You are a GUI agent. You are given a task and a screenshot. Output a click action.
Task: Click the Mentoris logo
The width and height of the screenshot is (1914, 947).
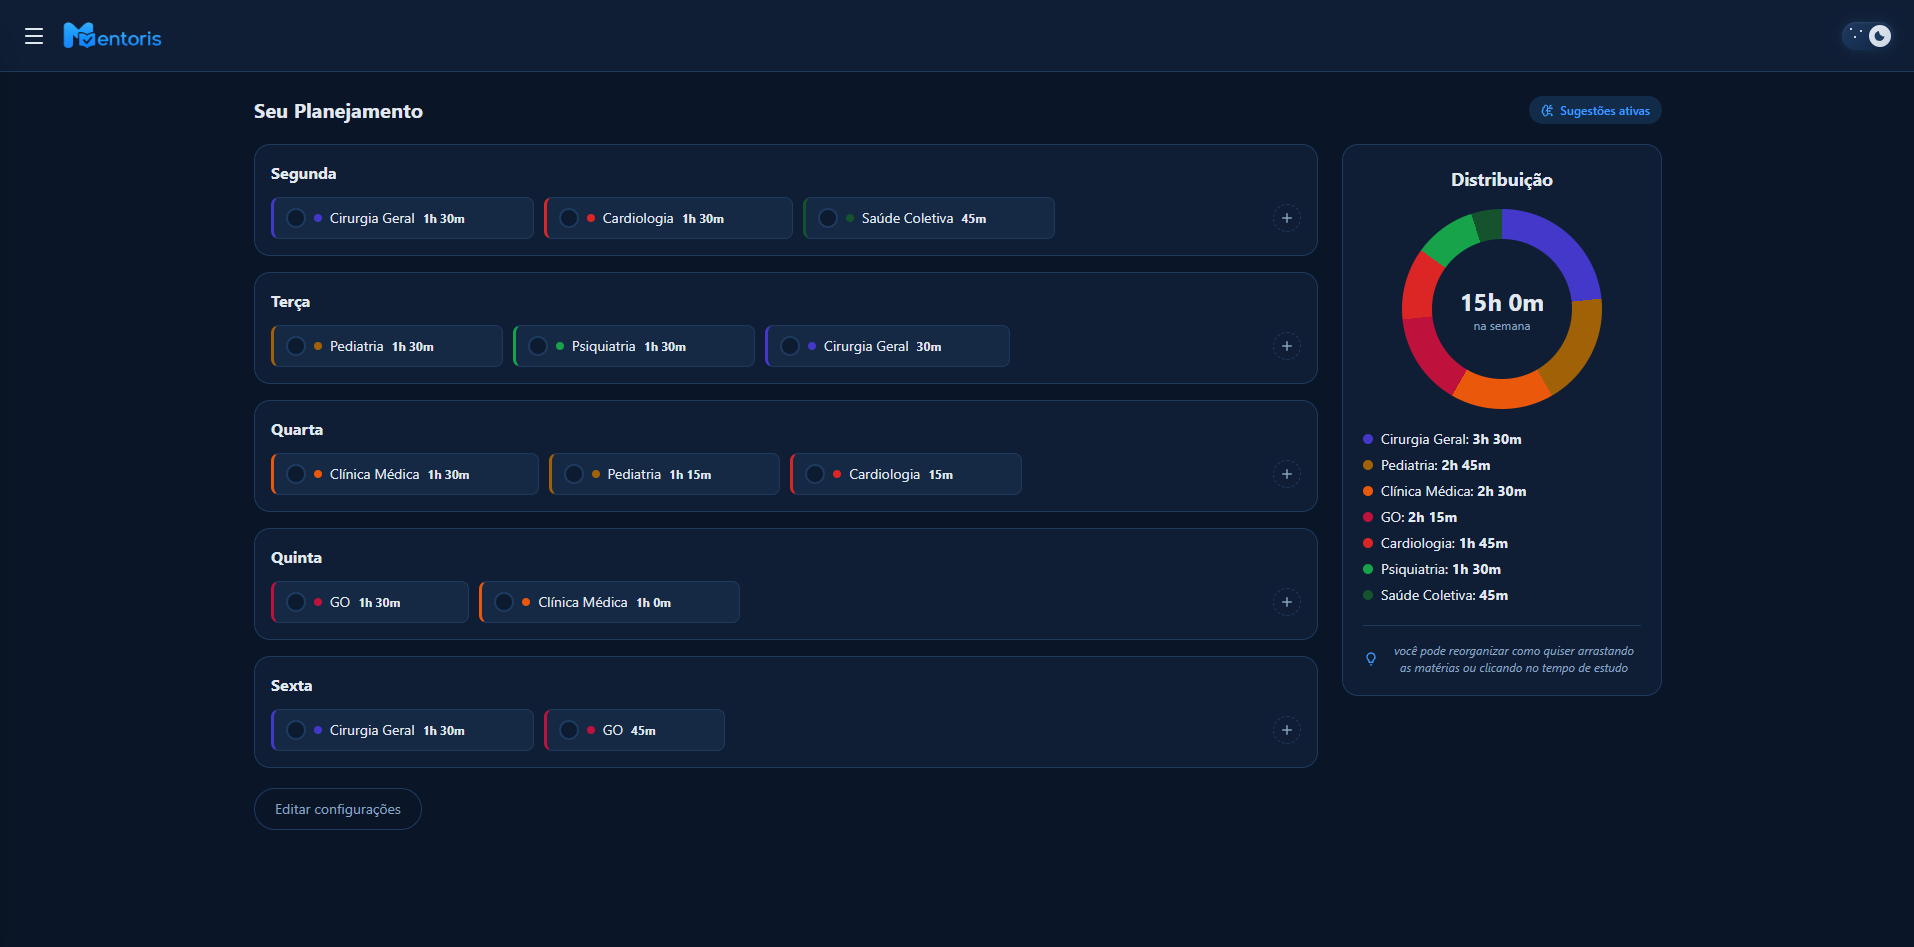tap(112, 37)
